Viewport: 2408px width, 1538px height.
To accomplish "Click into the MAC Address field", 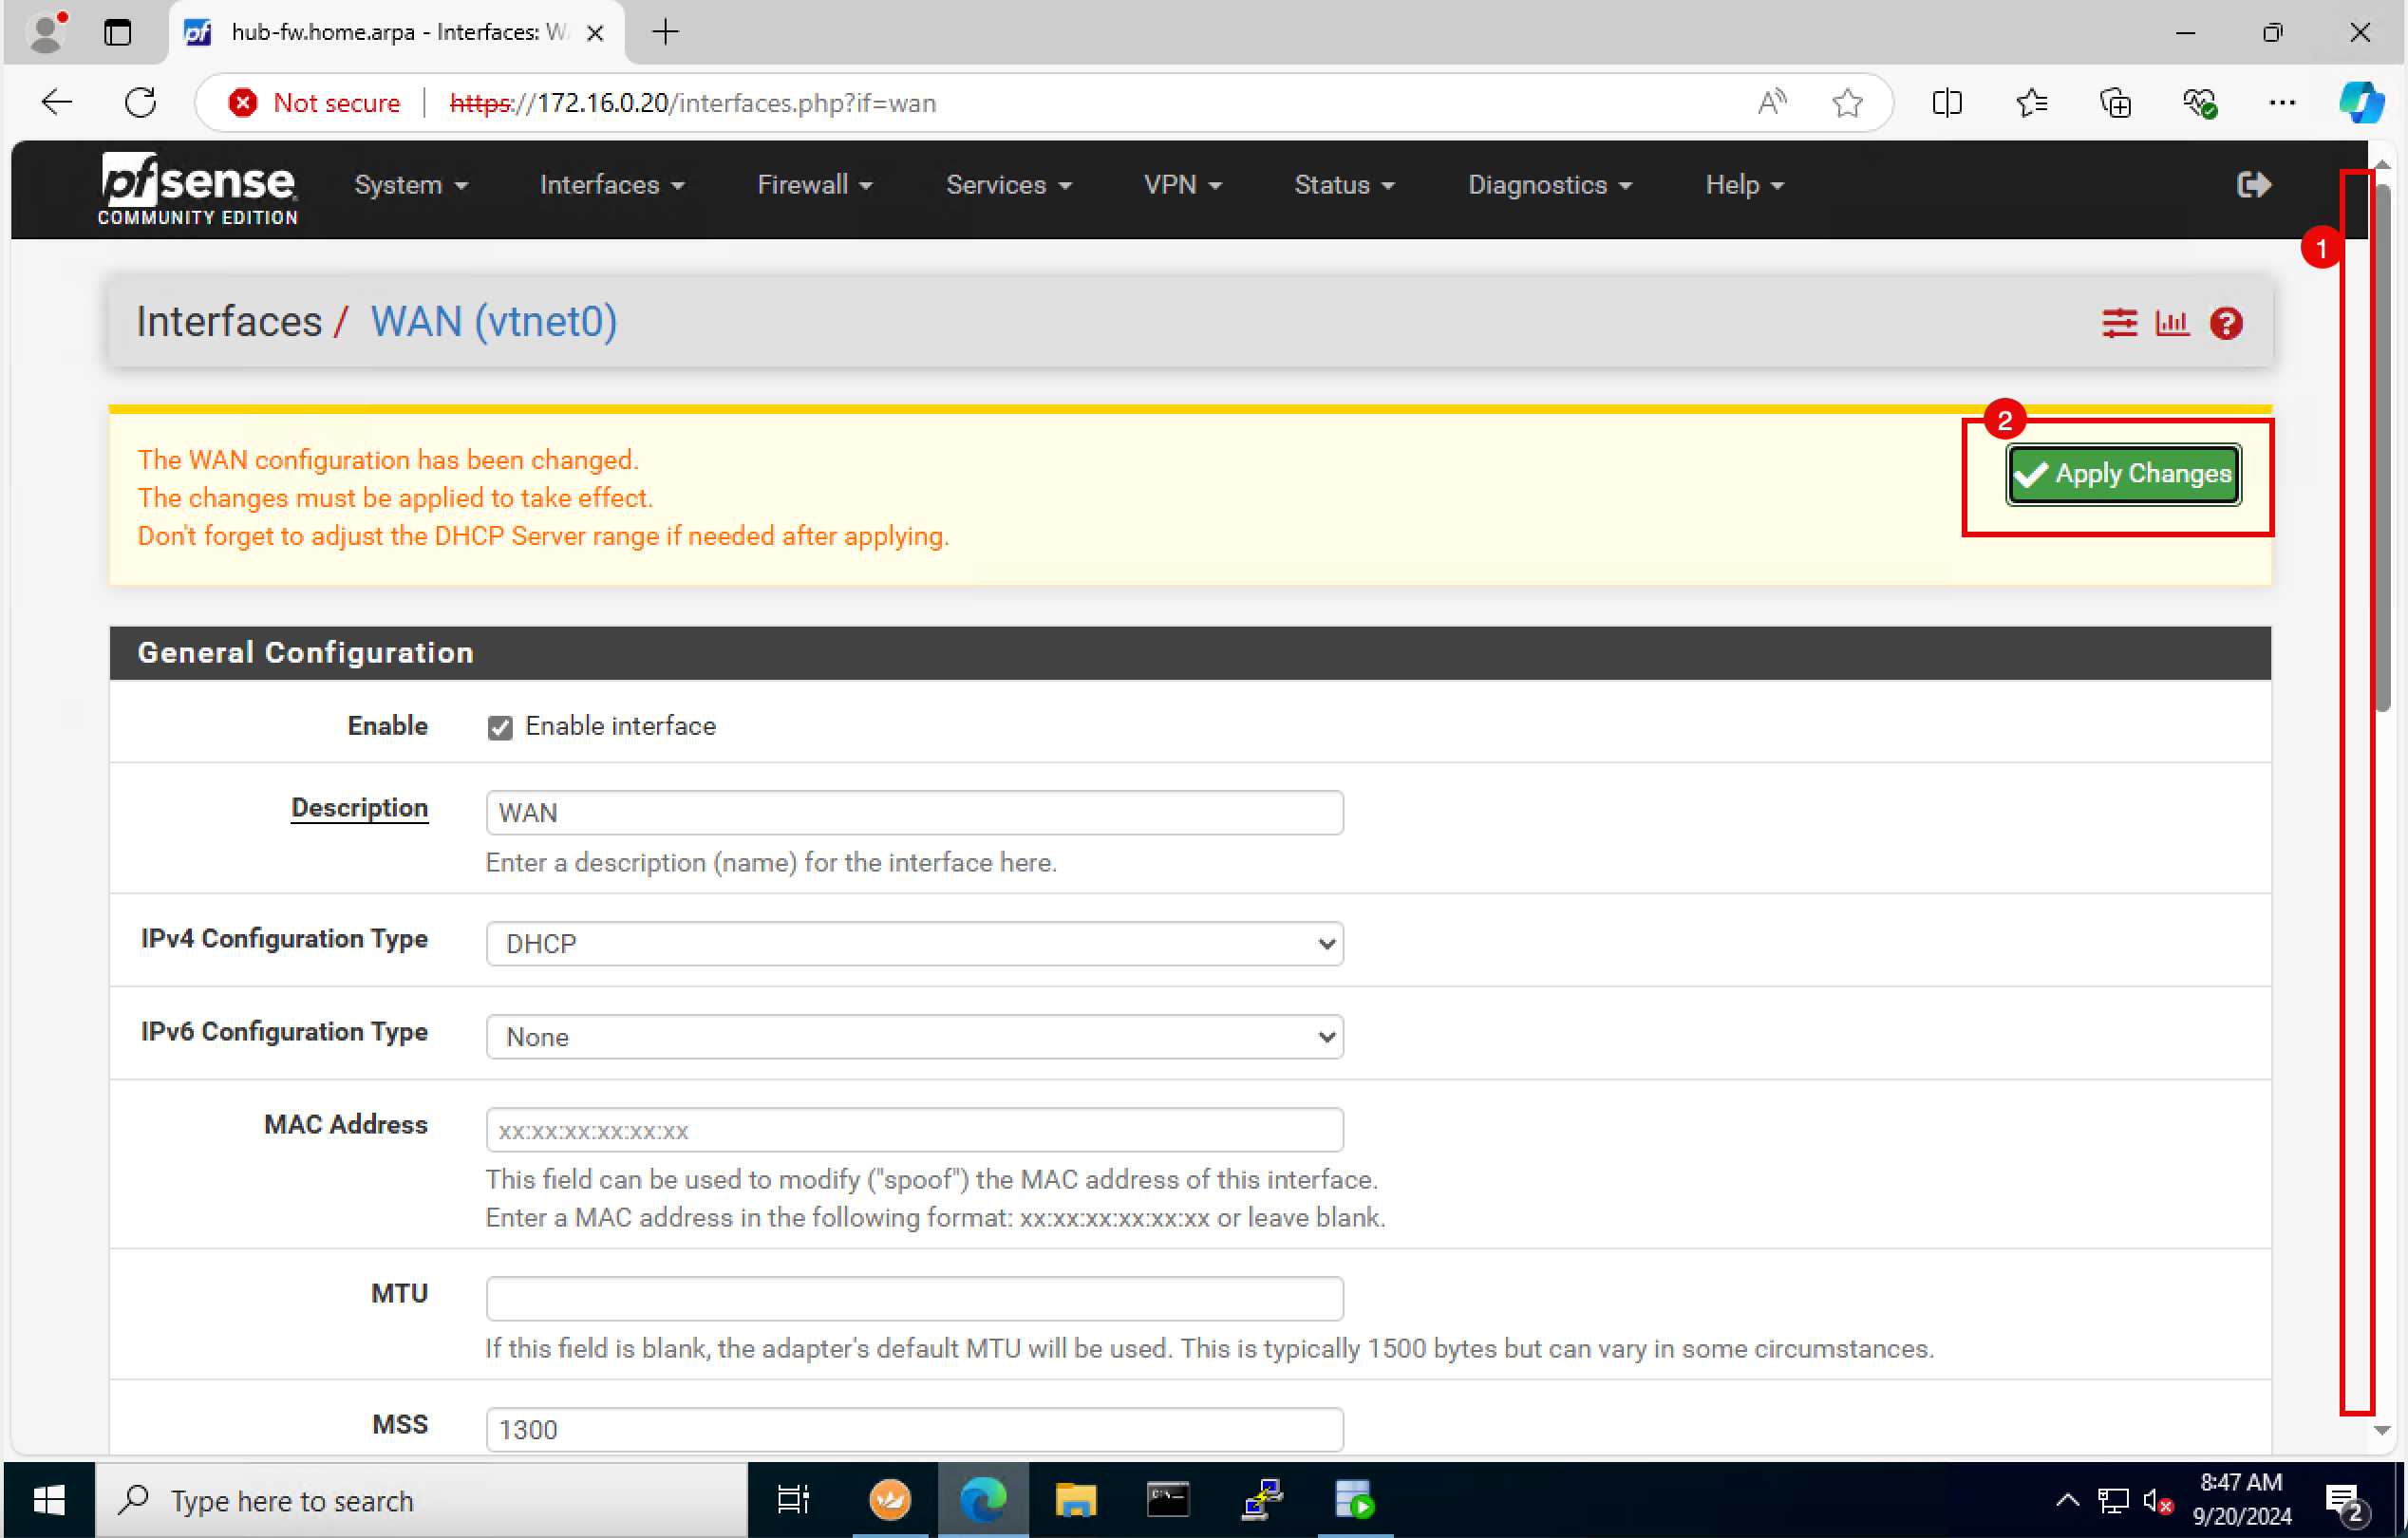I will 914,1130.
